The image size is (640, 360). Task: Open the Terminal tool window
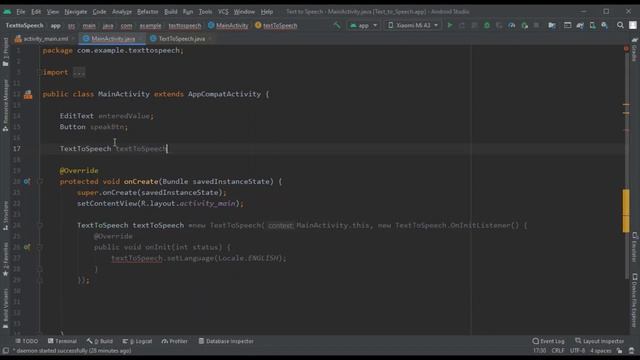[62, 341]
